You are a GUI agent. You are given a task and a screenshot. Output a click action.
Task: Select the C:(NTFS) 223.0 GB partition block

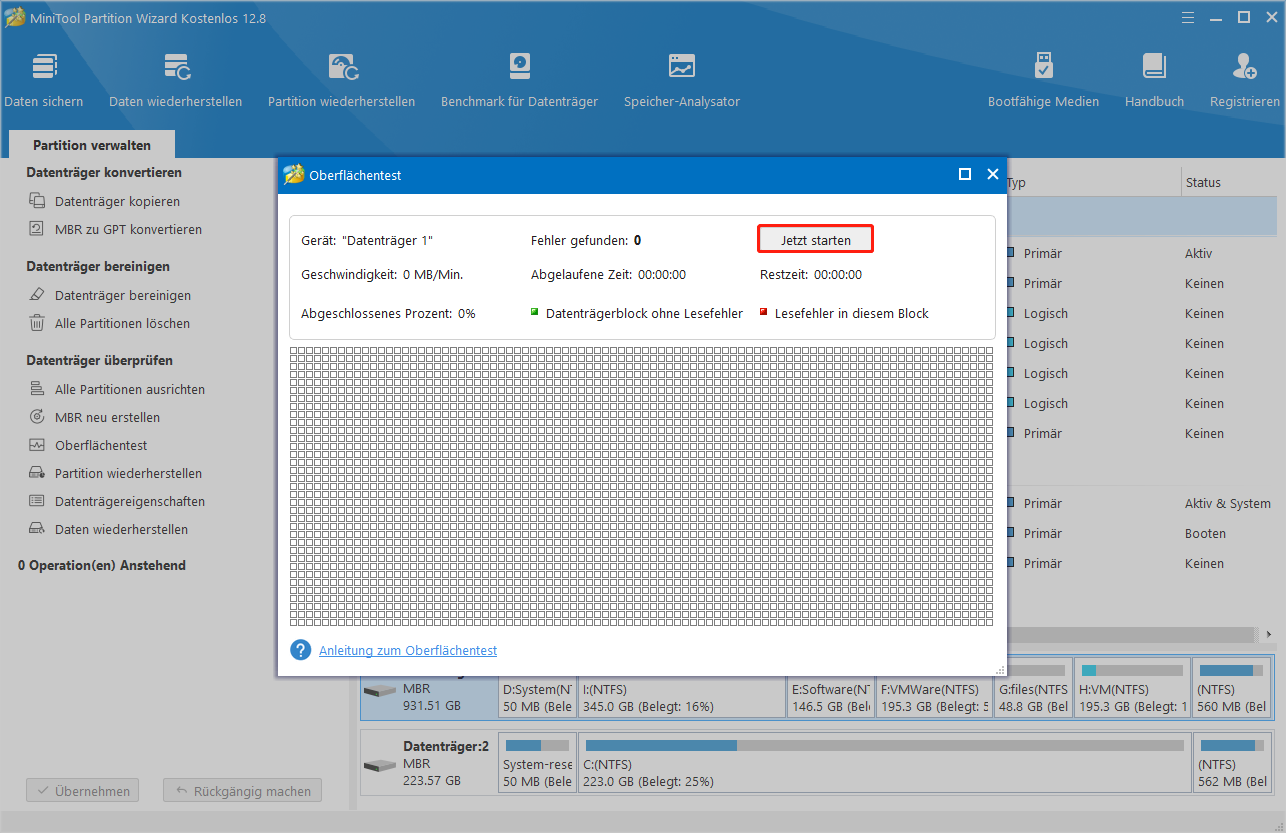(x=885, y=765)
